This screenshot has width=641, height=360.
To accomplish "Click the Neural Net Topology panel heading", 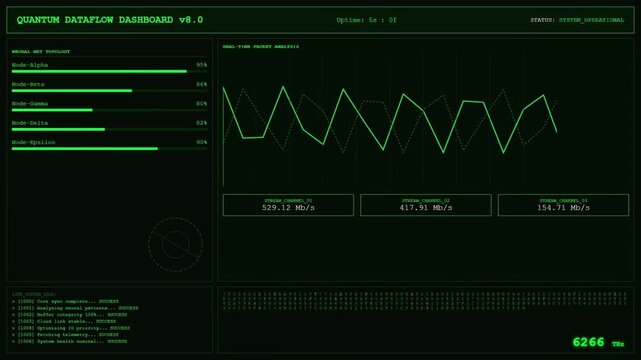I will 41,52.
